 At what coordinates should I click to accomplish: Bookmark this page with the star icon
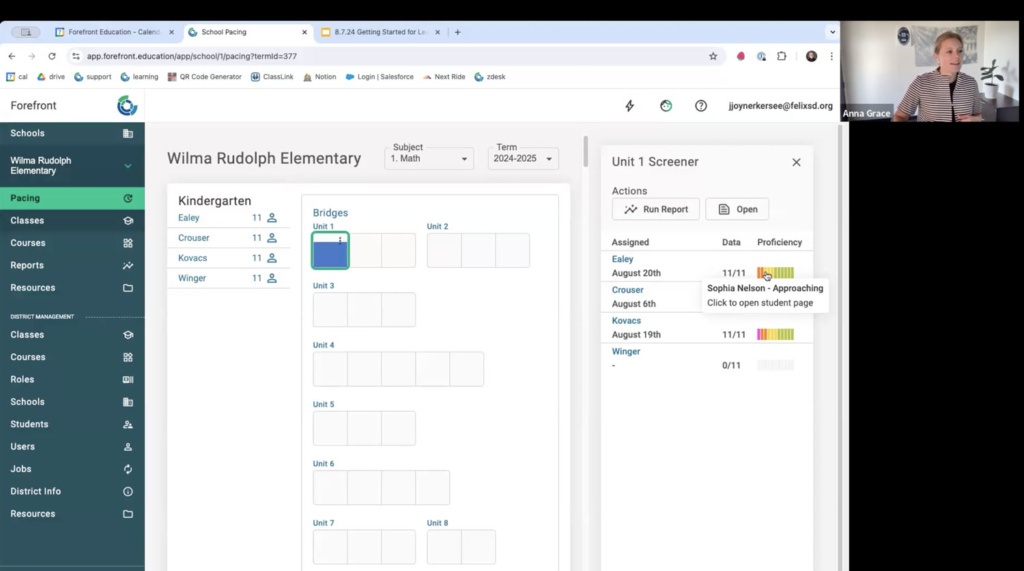(713, 56)
